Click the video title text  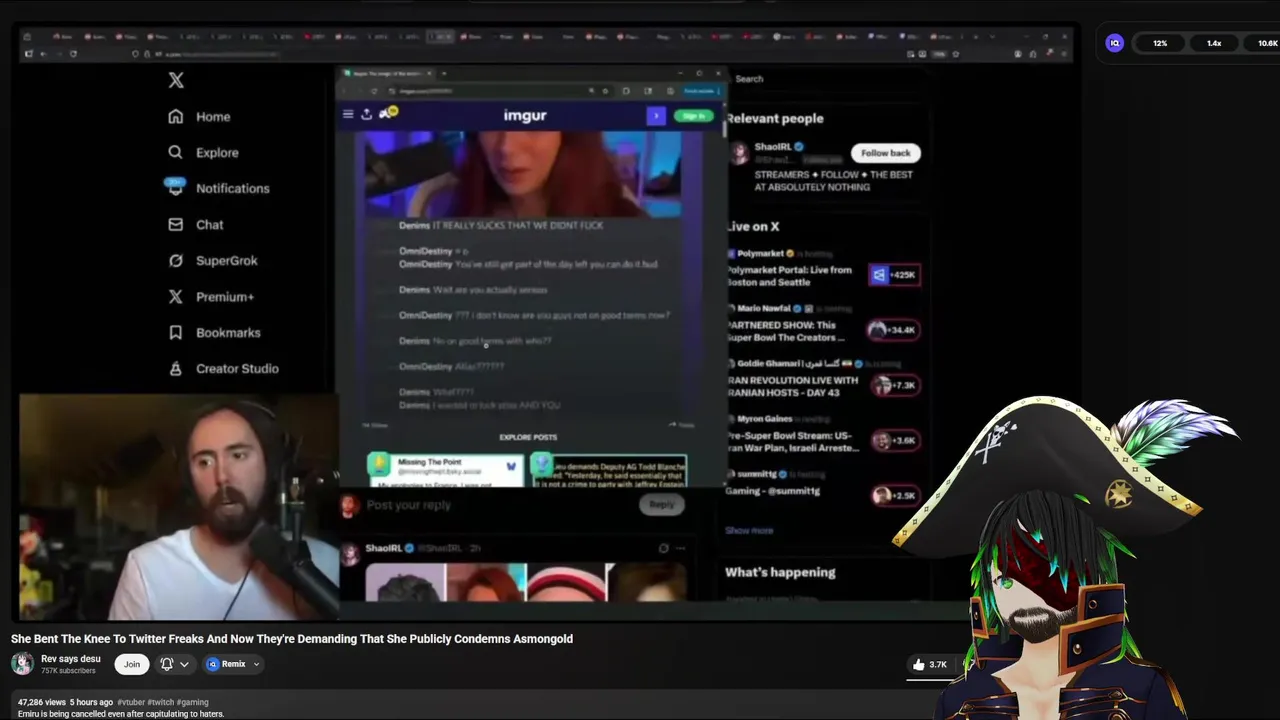[292, 639]
